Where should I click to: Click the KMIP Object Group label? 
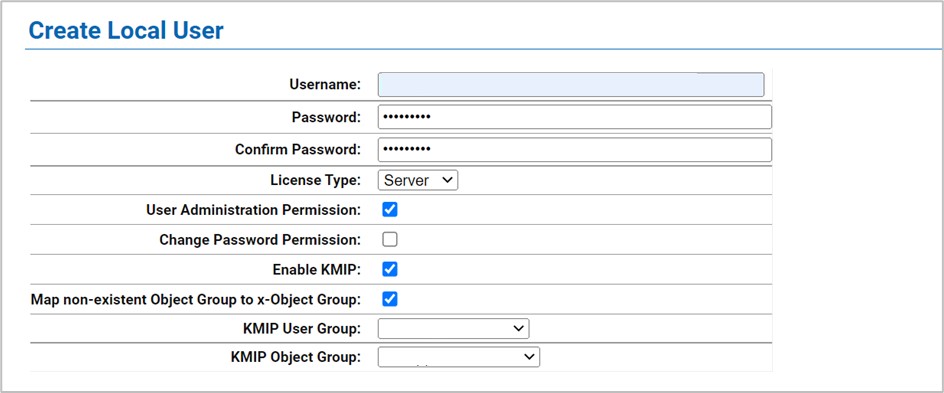[296, 357]
